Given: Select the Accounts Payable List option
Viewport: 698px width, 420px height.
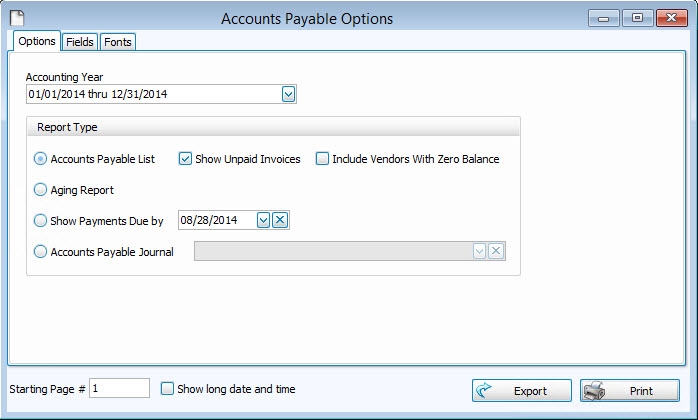Looking at the screenshot, I should click(41, 159).
